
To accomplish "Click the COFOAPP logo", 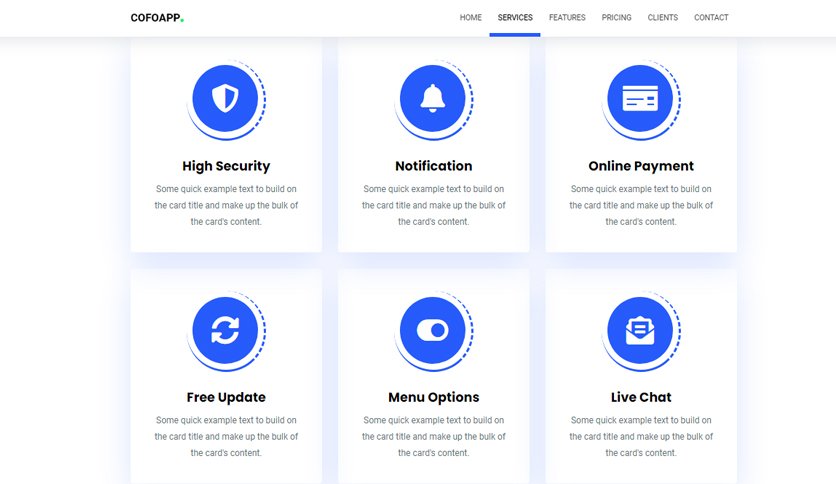I will 157,18.
